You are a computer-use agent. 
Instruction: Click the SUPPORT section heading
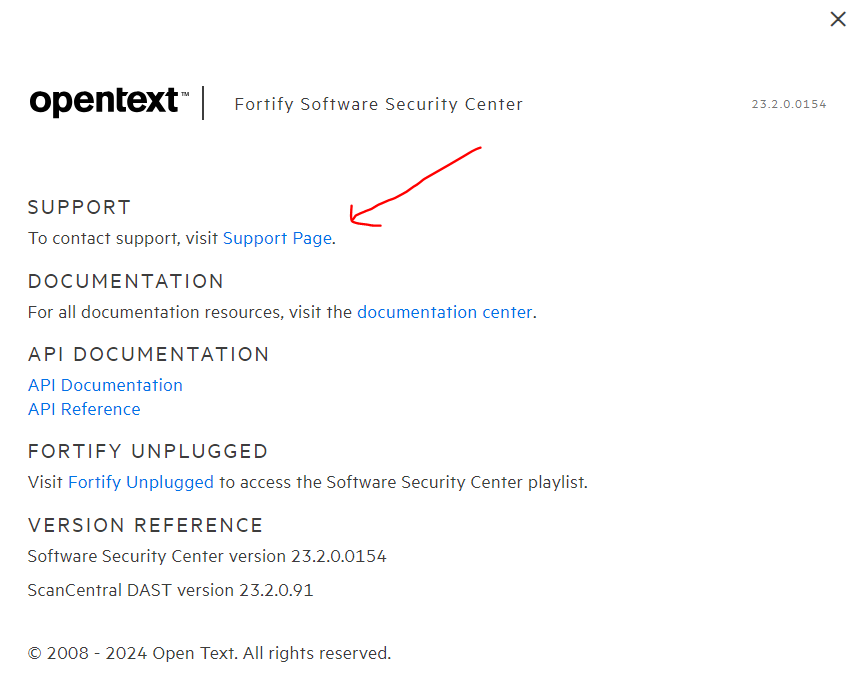79,207
